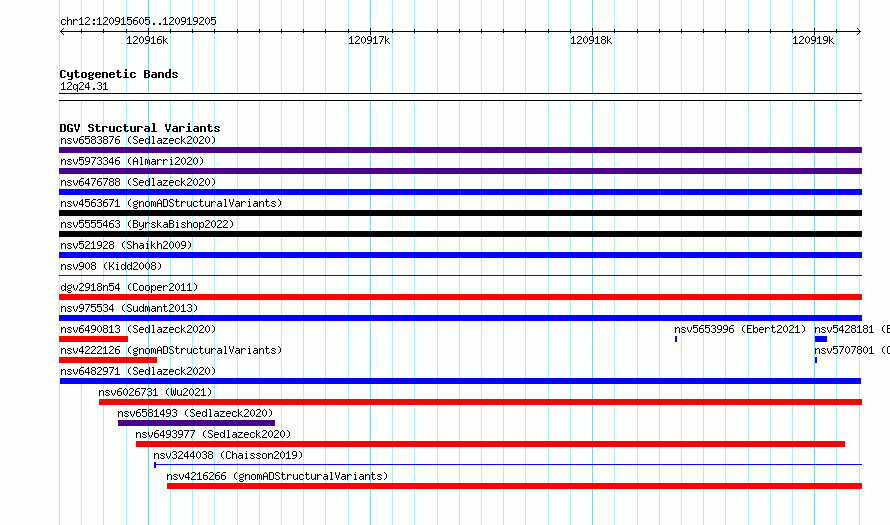Open the nsv6026731 (Wu2021) label

click(155, 392)
